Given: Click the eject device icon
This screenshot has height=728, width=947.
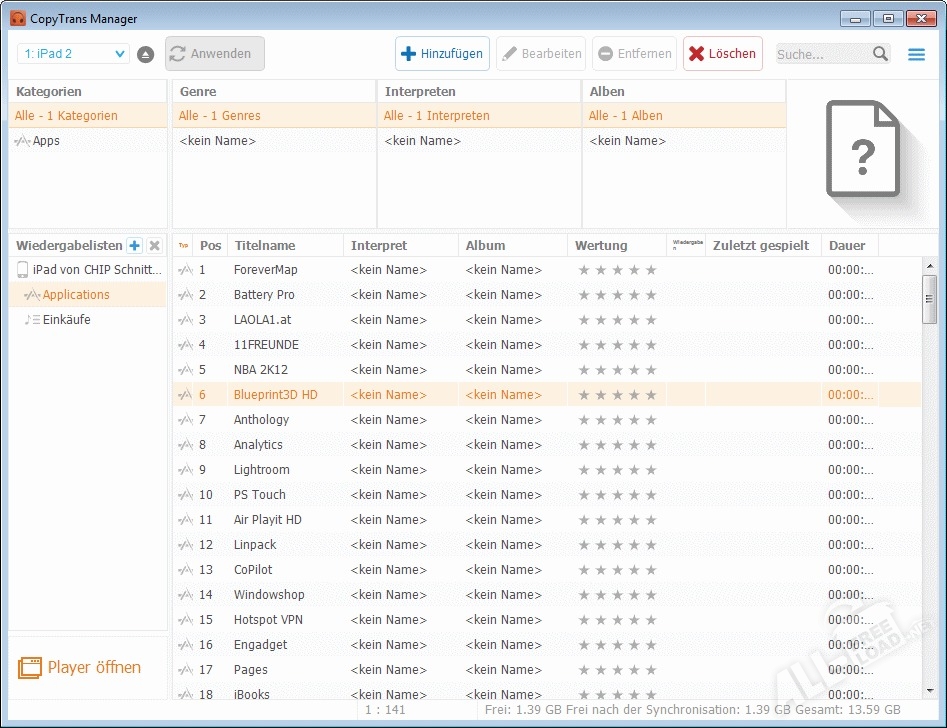Looking at the screenshot, I should tap(145, 54).
